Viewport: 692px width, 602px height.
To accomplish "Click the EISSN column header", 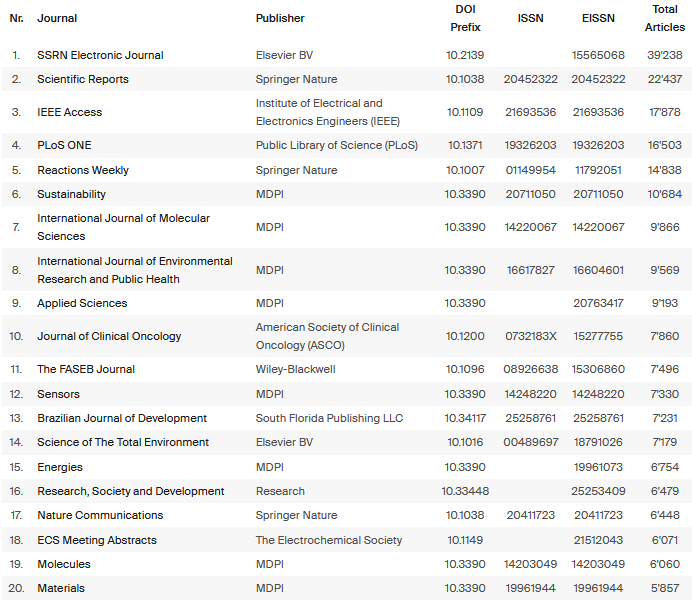I will 598,18.
